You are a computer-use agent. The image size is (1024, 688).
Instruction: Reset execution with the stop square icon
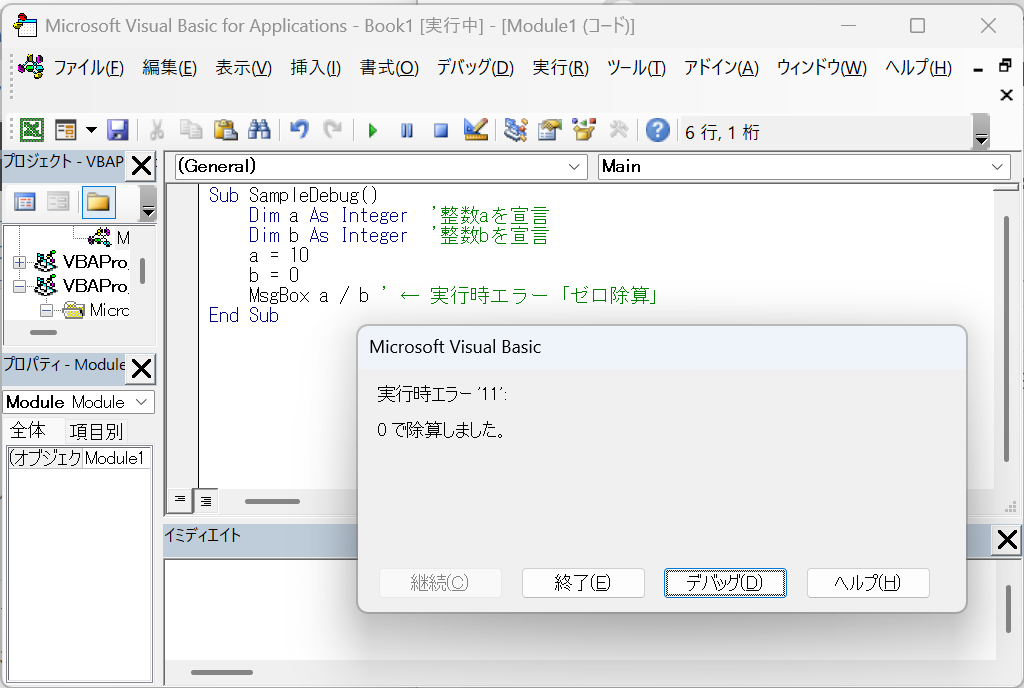(x=441, y=131)
